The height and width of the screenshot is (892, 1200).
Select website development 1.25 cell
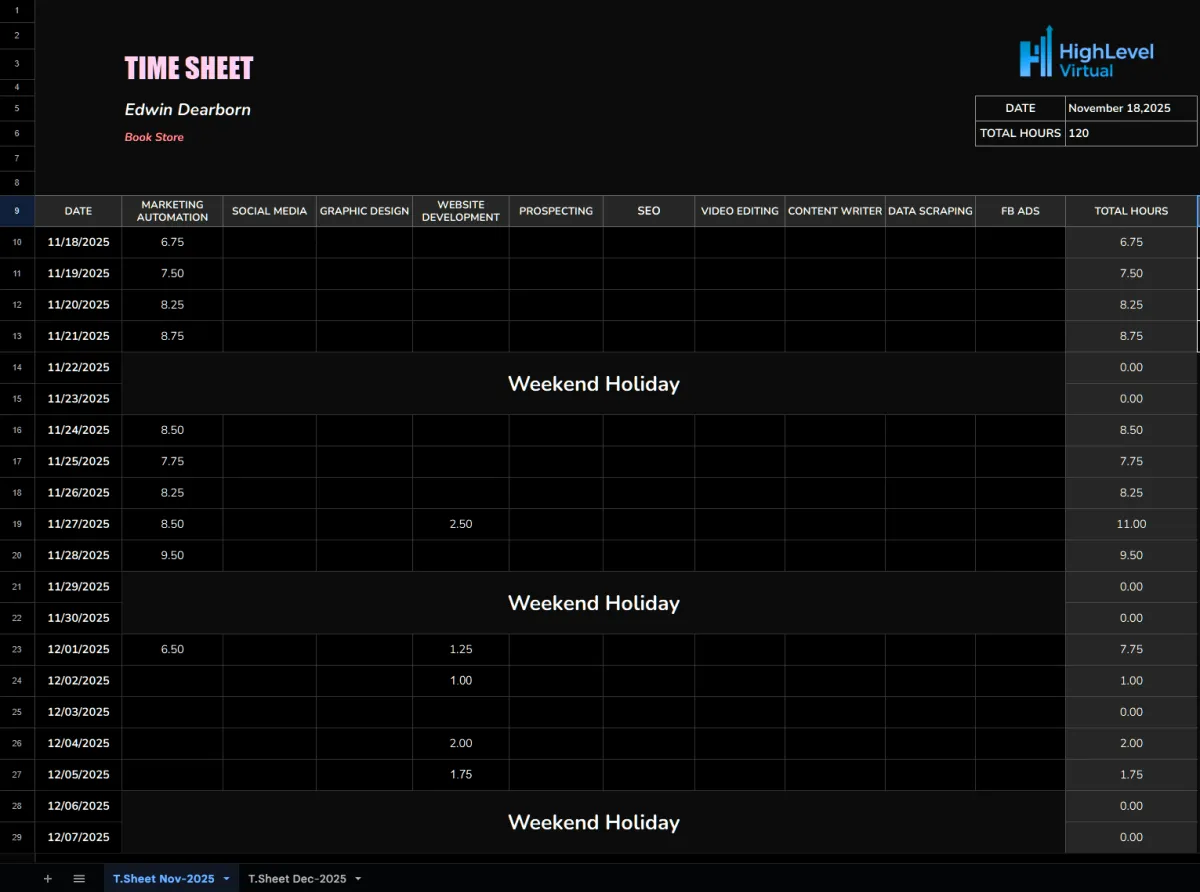tap(461, 649)
